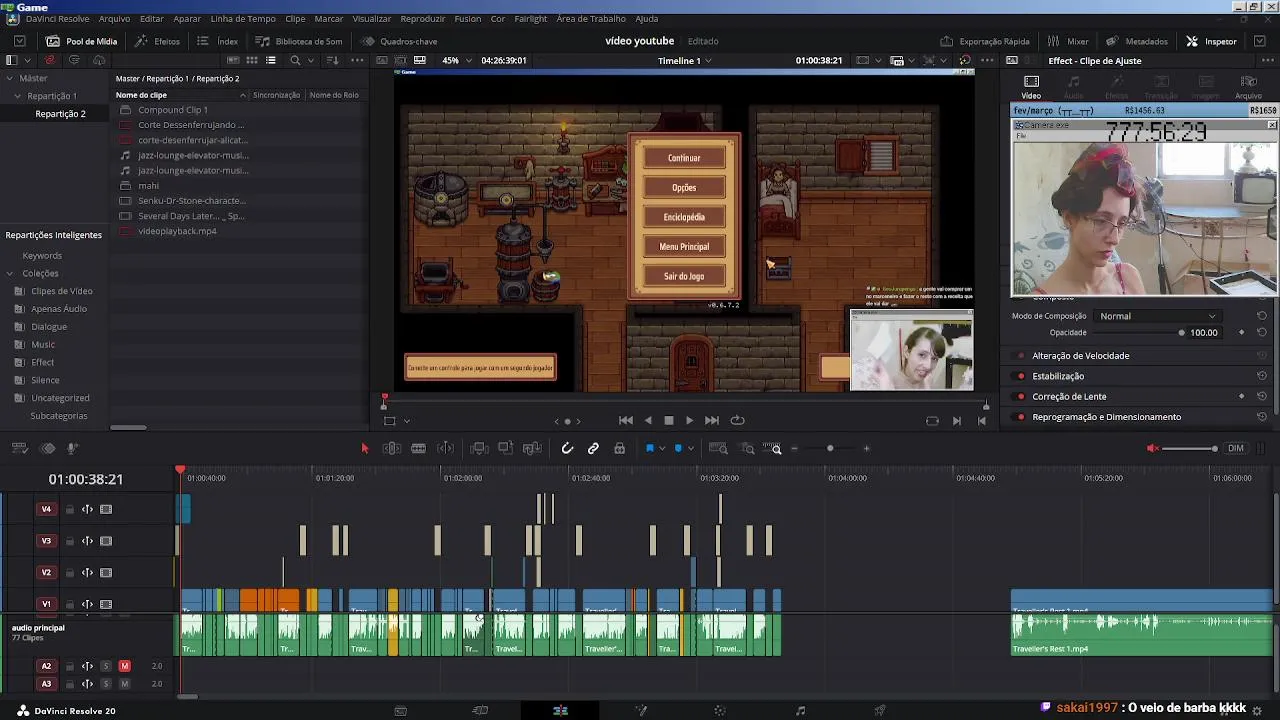Open the Mixer panel

[1068, 42]
